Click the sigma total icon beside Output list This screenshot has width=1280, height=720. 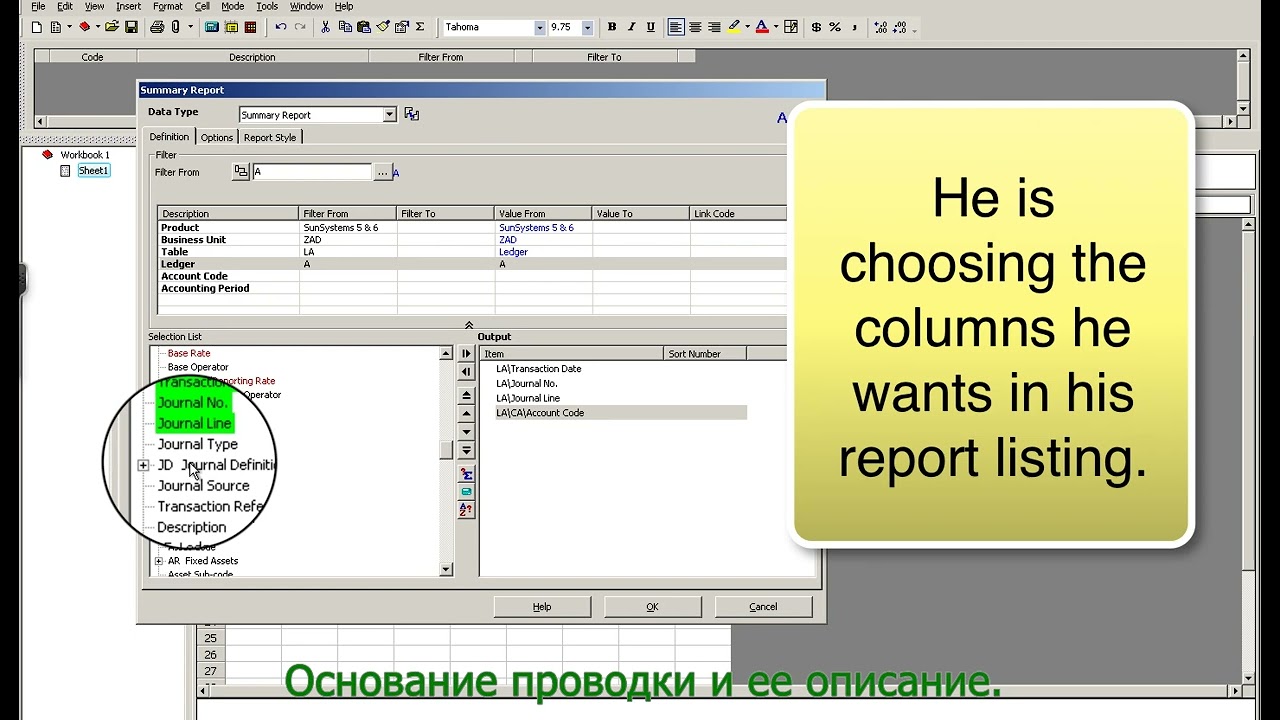point(466,474)
